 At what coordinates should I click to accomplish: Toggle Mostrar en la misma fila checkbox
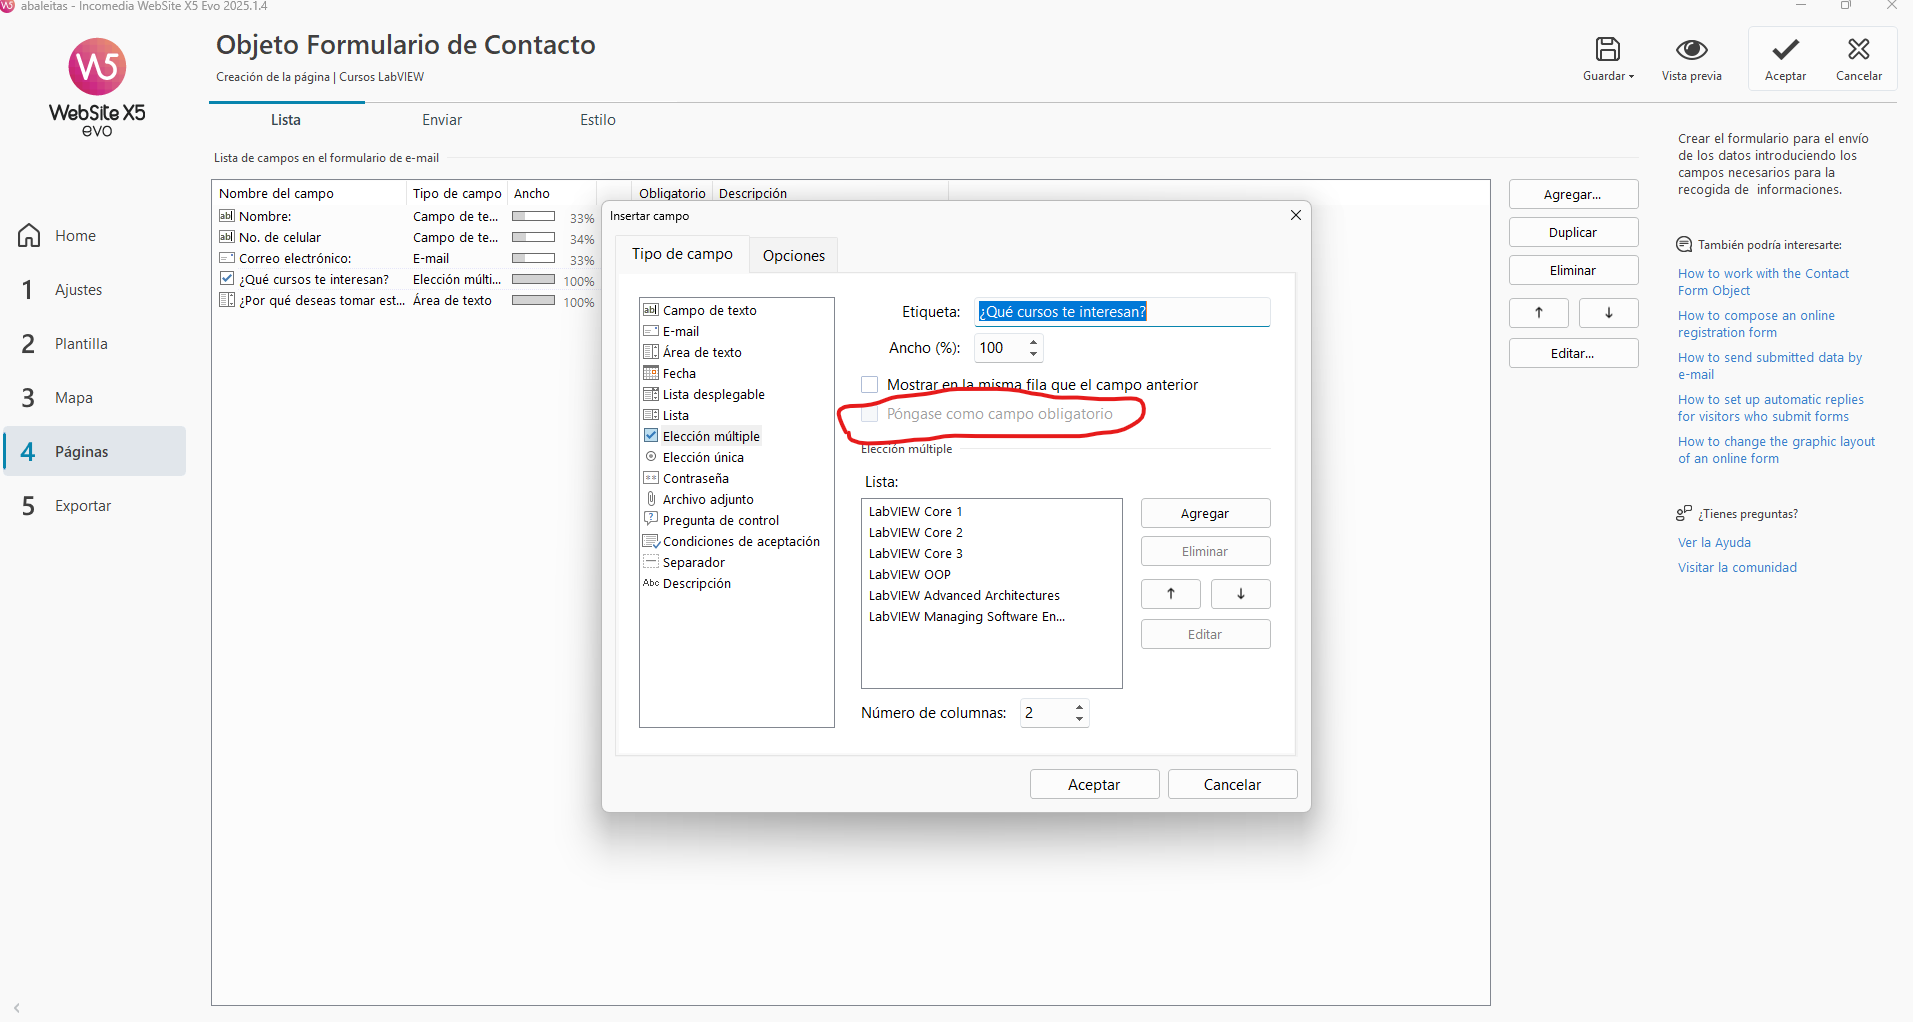[x=870, y=385]
